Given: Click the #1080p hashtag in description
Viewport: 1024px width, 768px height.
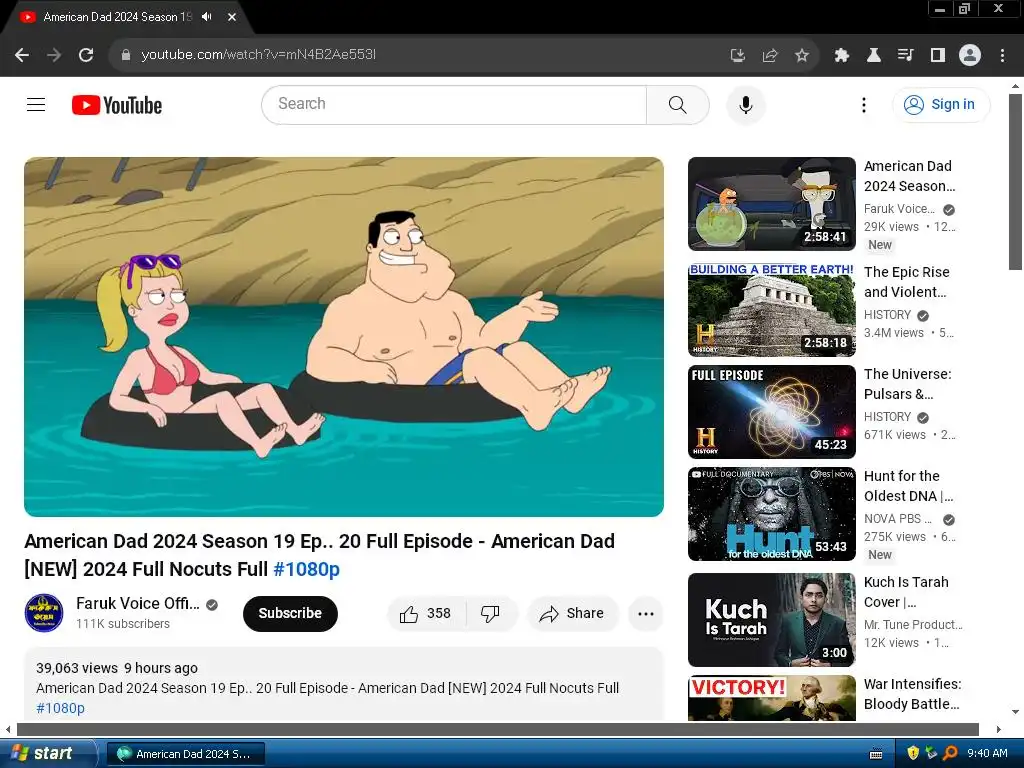Looking at the screenshot, I should pos(60,708).
